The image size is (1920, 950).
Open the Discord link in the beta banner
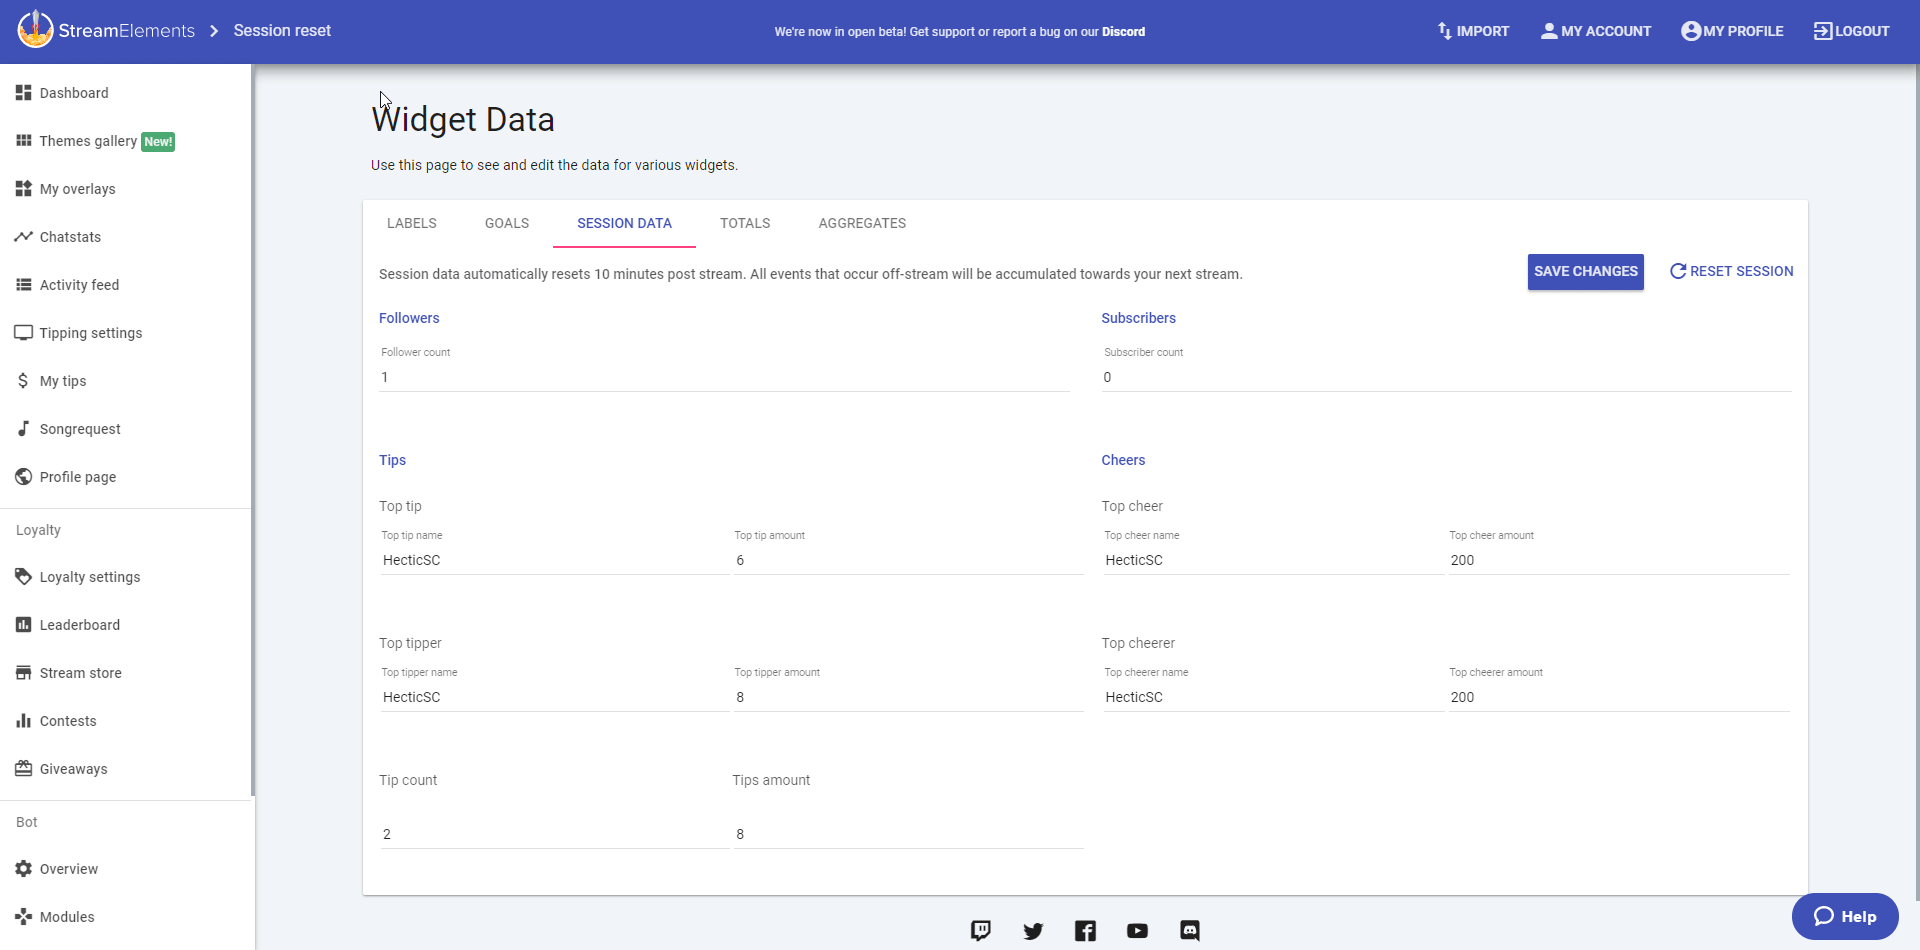click(1123, 32)
